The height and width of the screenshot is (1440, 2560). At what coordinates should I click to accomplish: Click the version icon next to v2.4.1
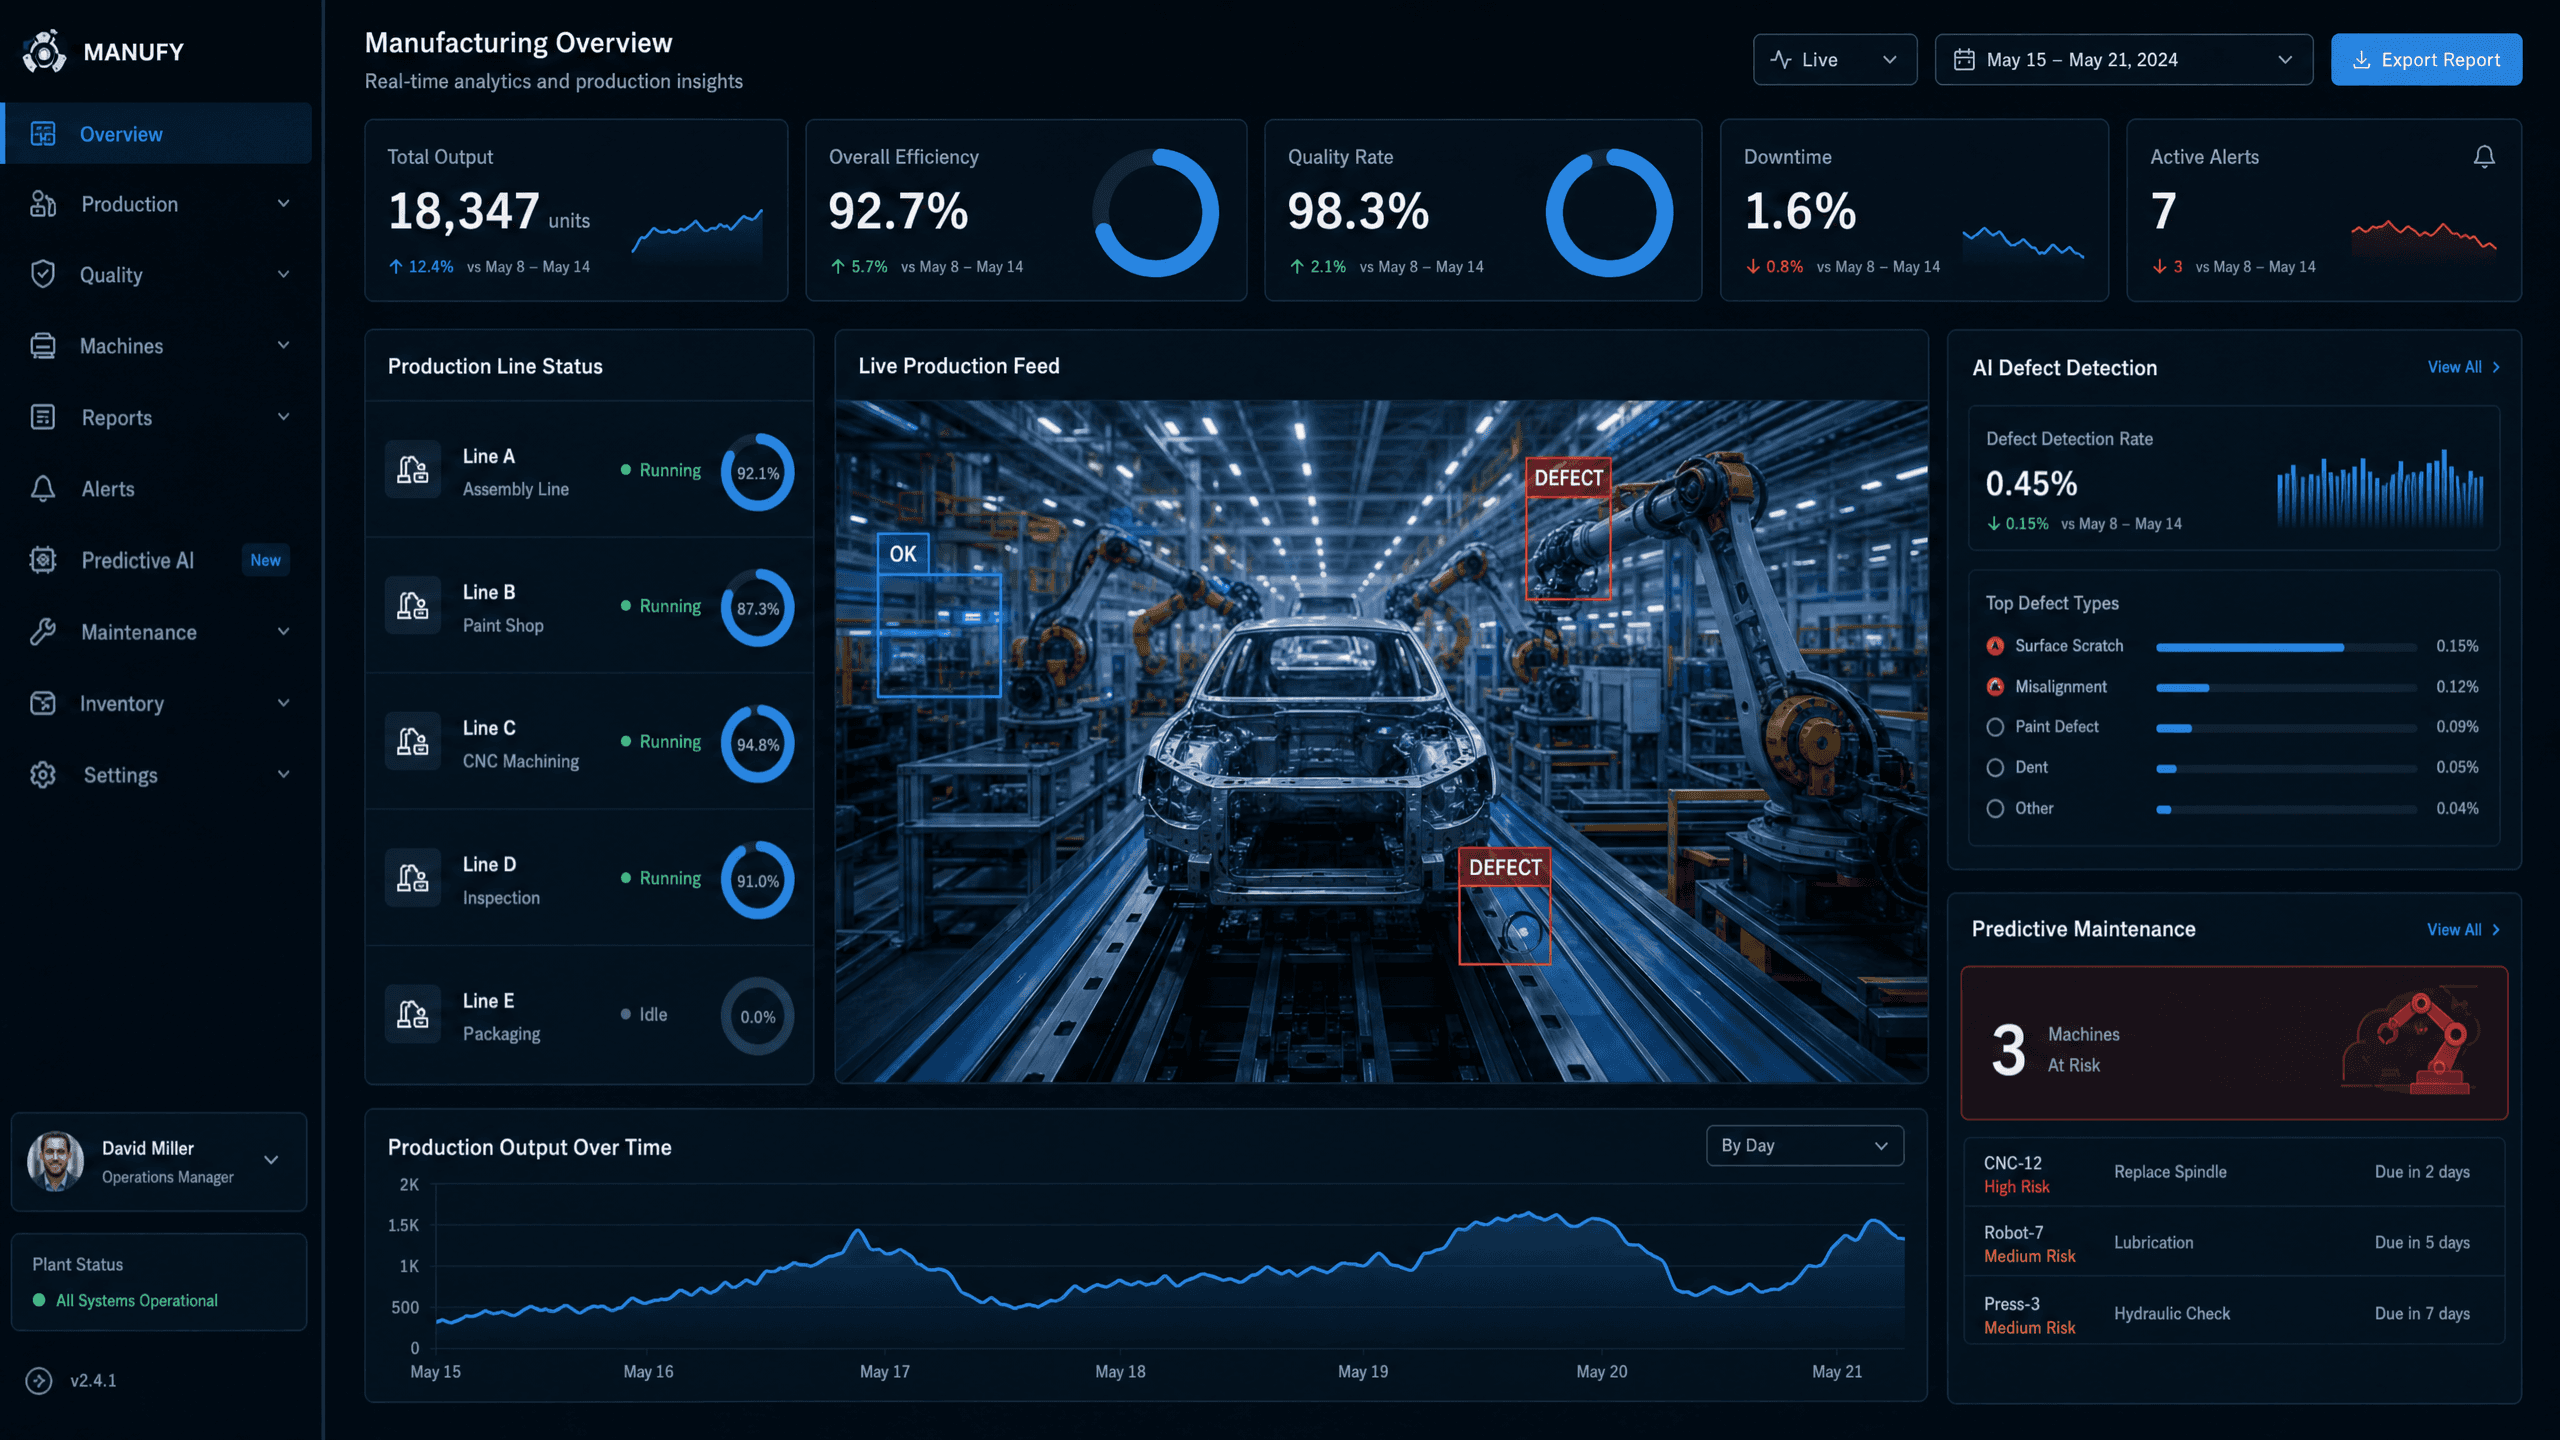click(39, 1381)
